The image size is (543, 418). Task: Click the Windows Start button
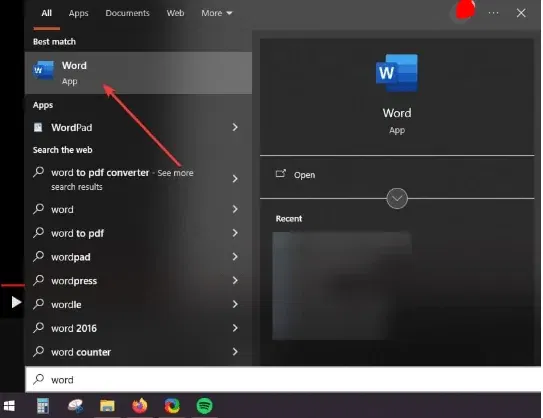pyautogui.click(x=9, y=406)
